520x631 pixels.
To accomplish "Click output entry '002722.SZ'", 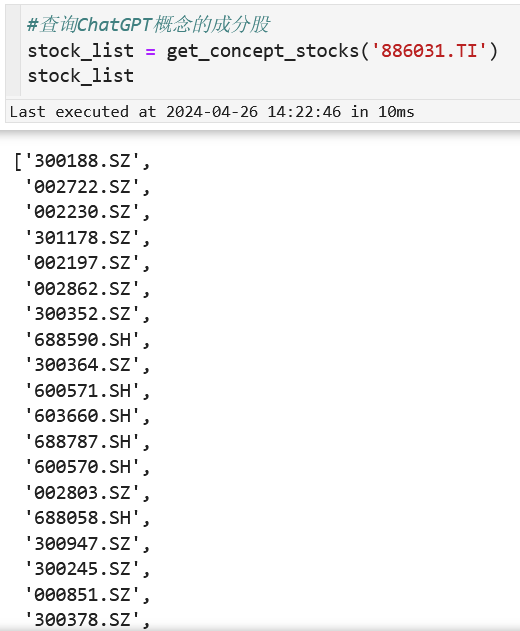I will coord(82,187).
